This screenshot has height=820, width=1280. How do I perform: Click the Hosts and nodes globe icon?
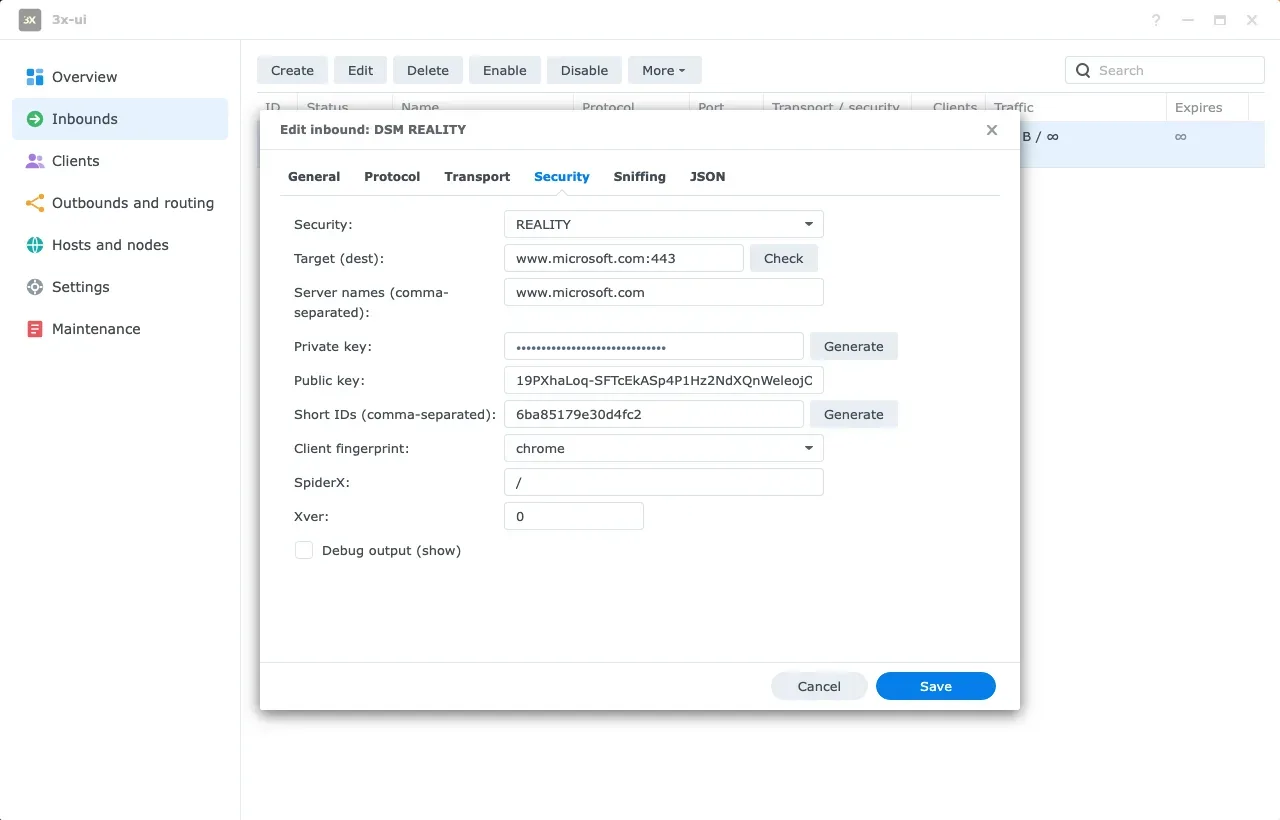[35, 245]
